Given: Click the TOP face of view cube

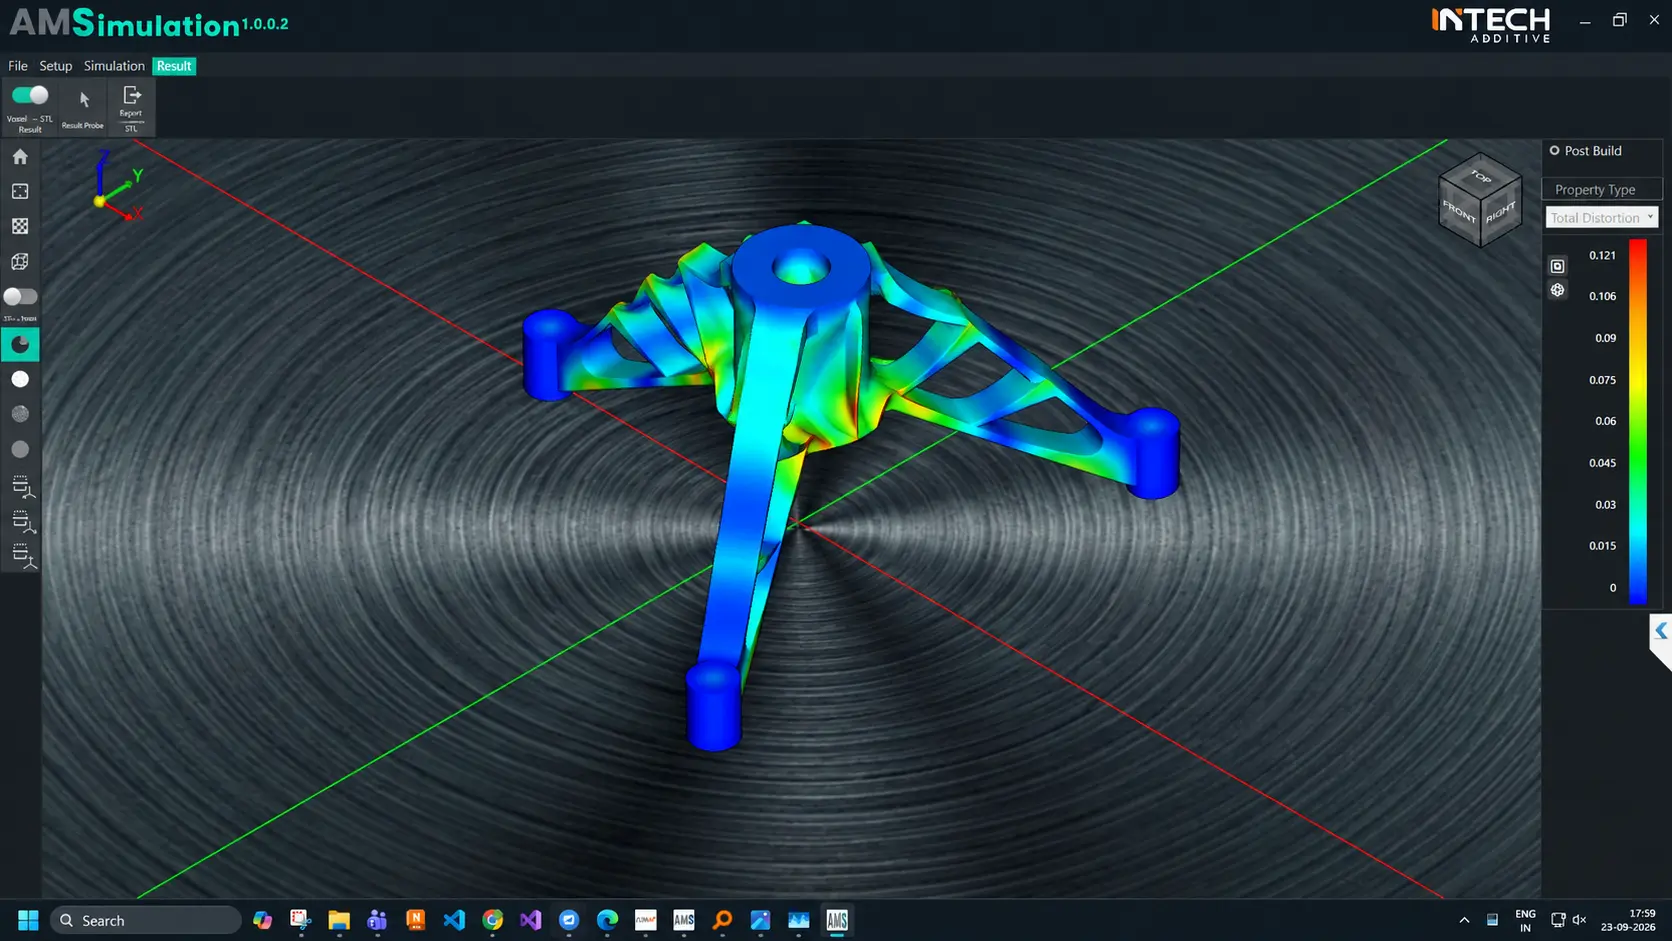Looking at the screenshot, I should coord(1481,176).
